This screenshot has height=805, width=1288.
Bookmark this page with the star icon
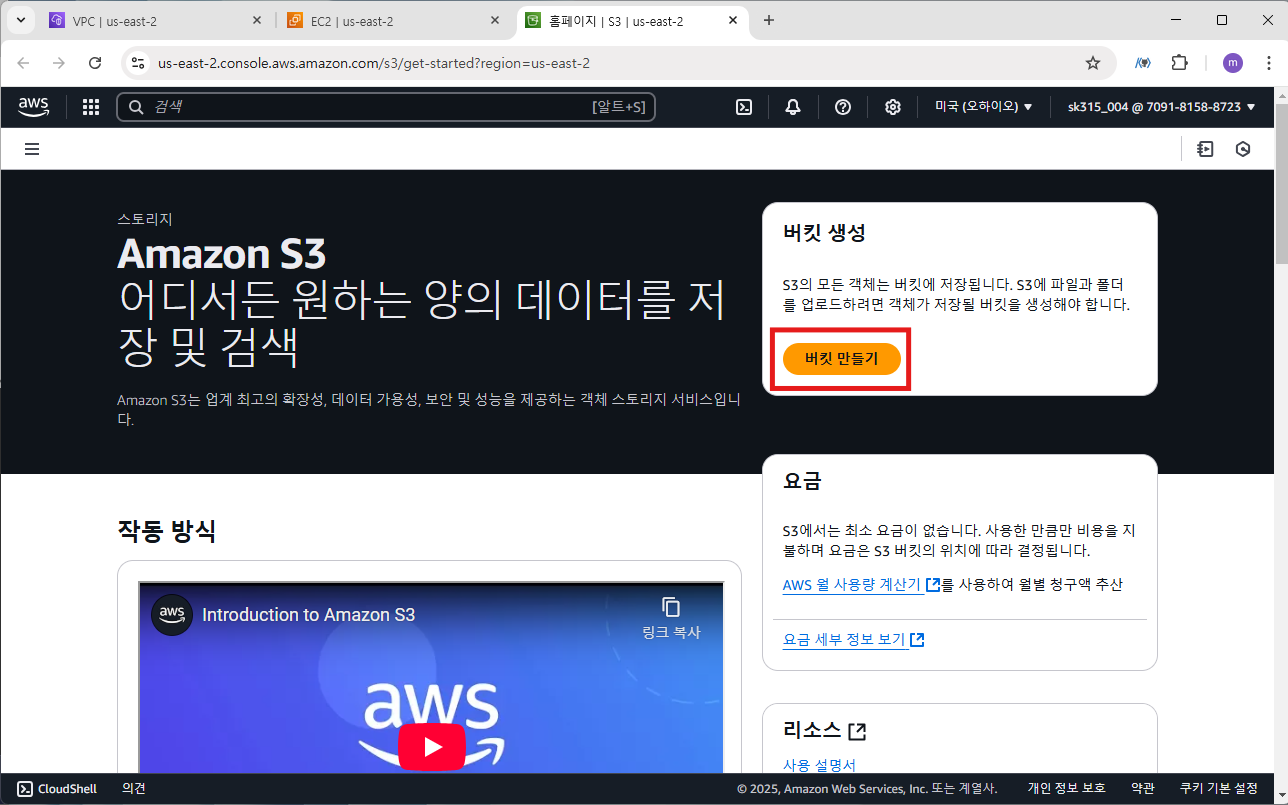point(1093,63)
